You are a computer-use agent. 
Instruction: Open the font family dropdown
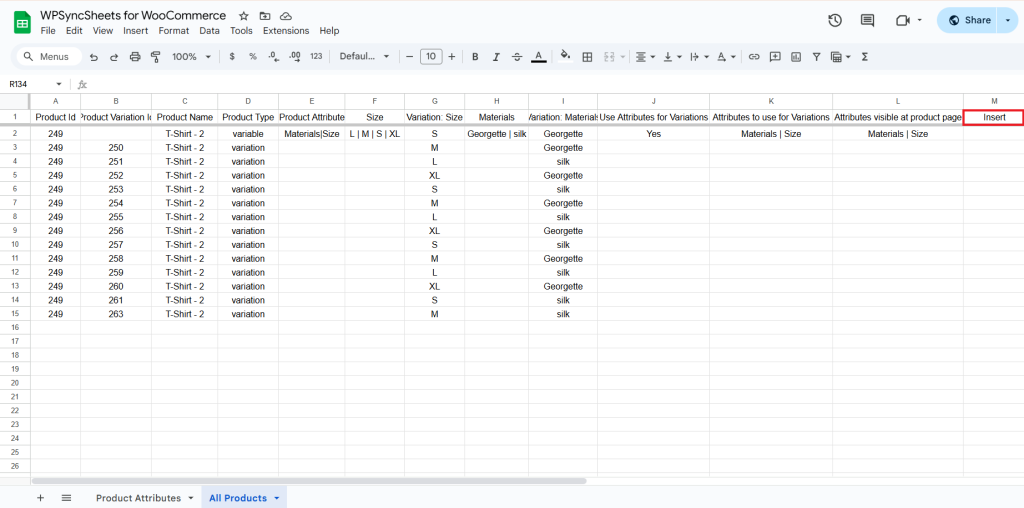pyautogui.click(x=364, y=57)
